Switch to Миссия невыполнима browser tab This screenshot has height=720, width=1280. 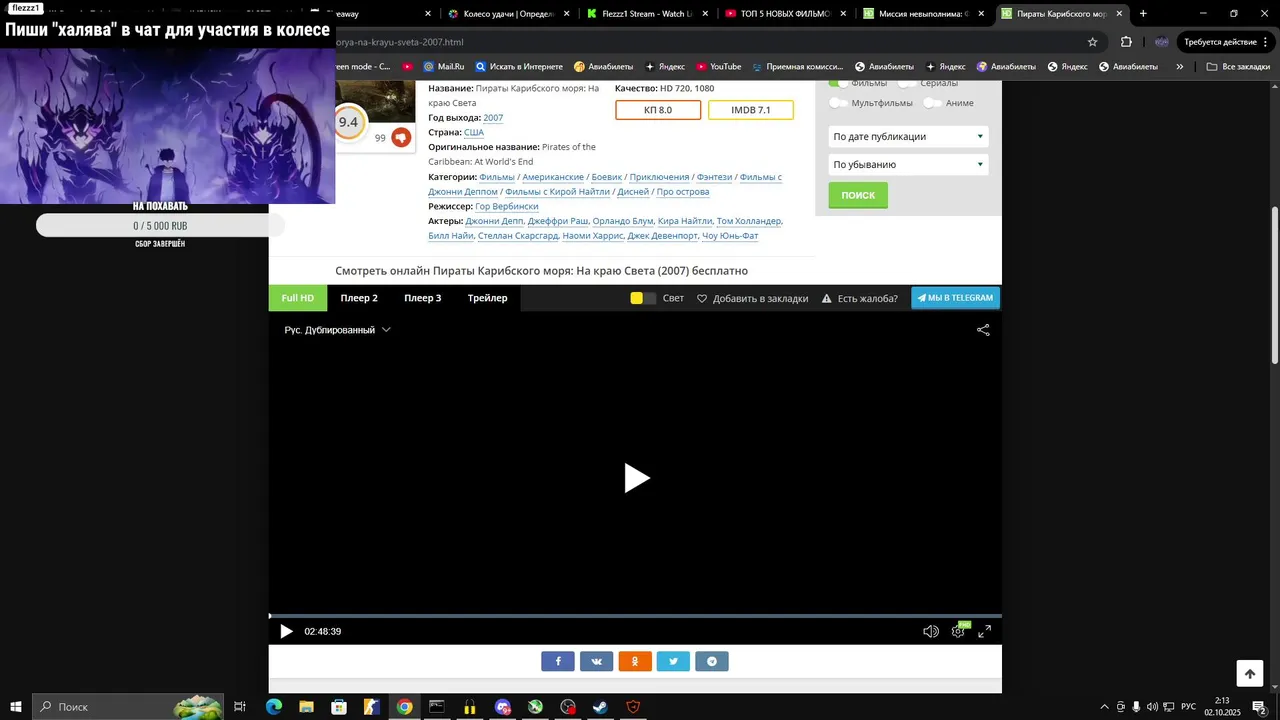[x=924, y=14]
